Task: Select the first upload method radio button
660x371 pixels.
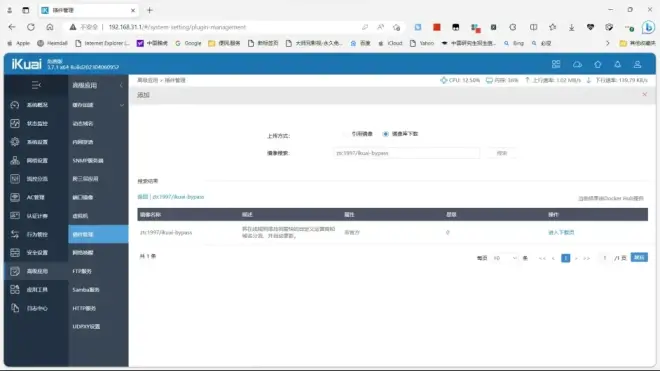Action: click(346, 134)
